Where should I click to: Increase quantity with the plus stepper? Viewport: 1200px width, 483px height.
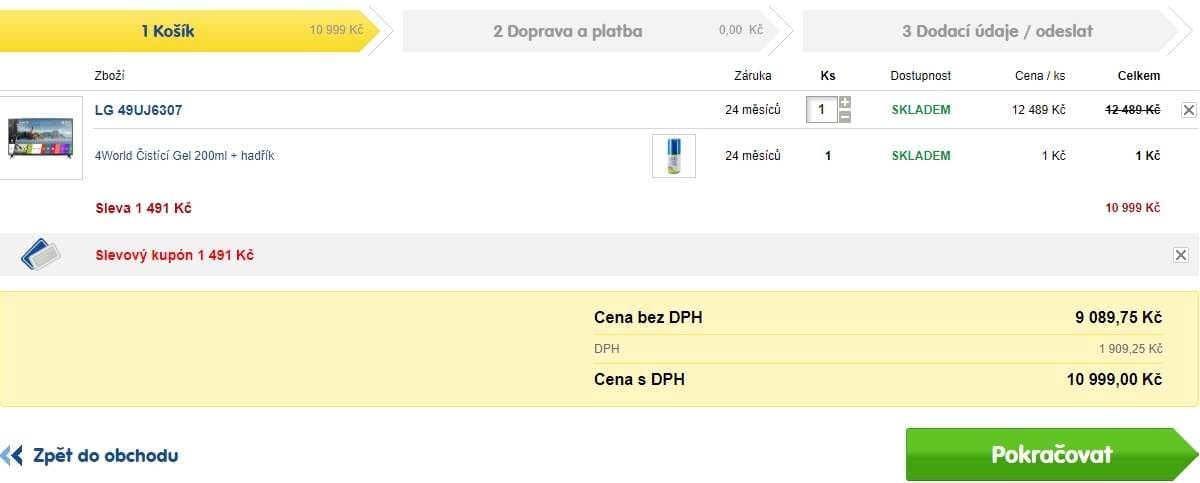pyautogui.click(x=845, y=102)
